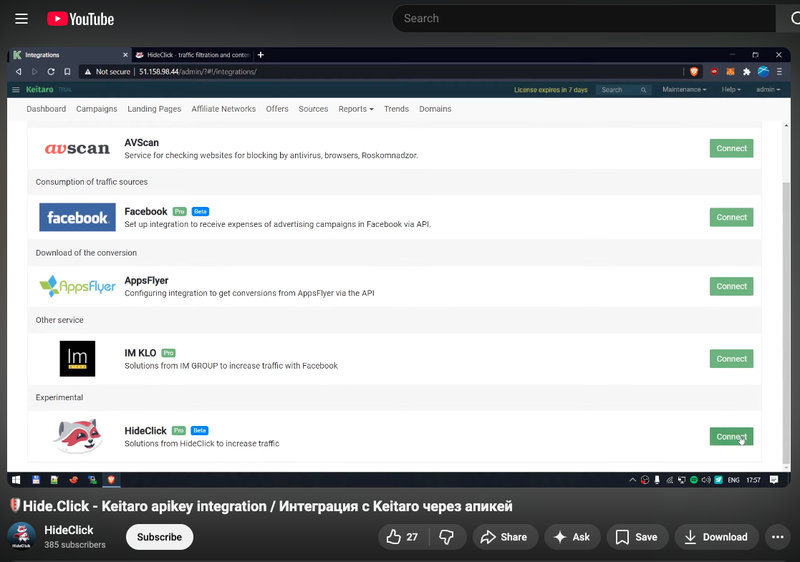Focus the YouTube search field
This screenshot has width=800, height=562.
click(x=580, y=18)
